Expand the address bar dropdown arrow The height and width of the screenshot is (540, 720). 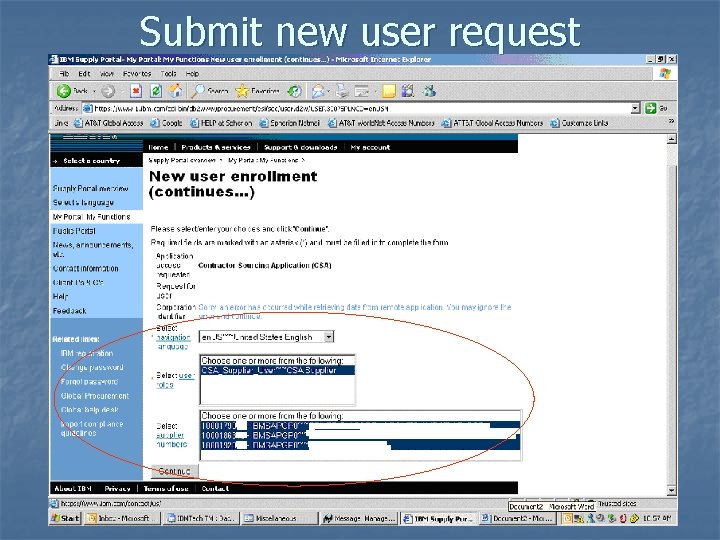(x=636, y=108)
